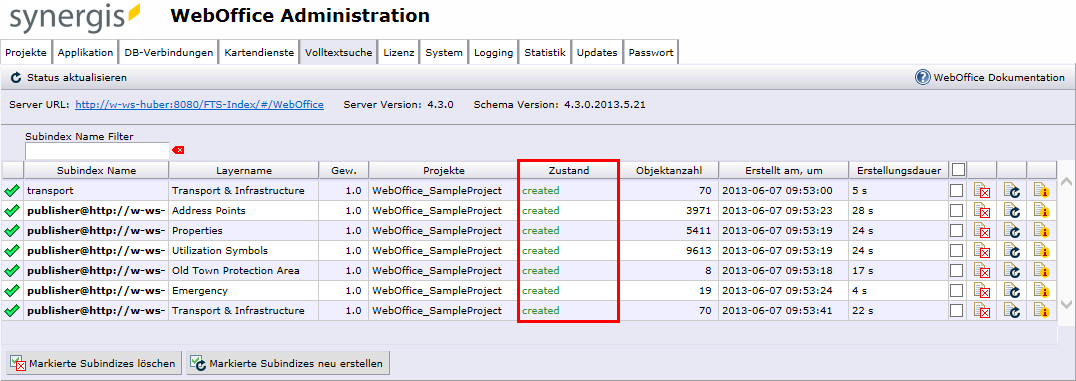The width and height of the screenshot is (1076, 381).
Task: Recreate the Old Town Protection Area subindex
Action: [x=1012, y=270]
